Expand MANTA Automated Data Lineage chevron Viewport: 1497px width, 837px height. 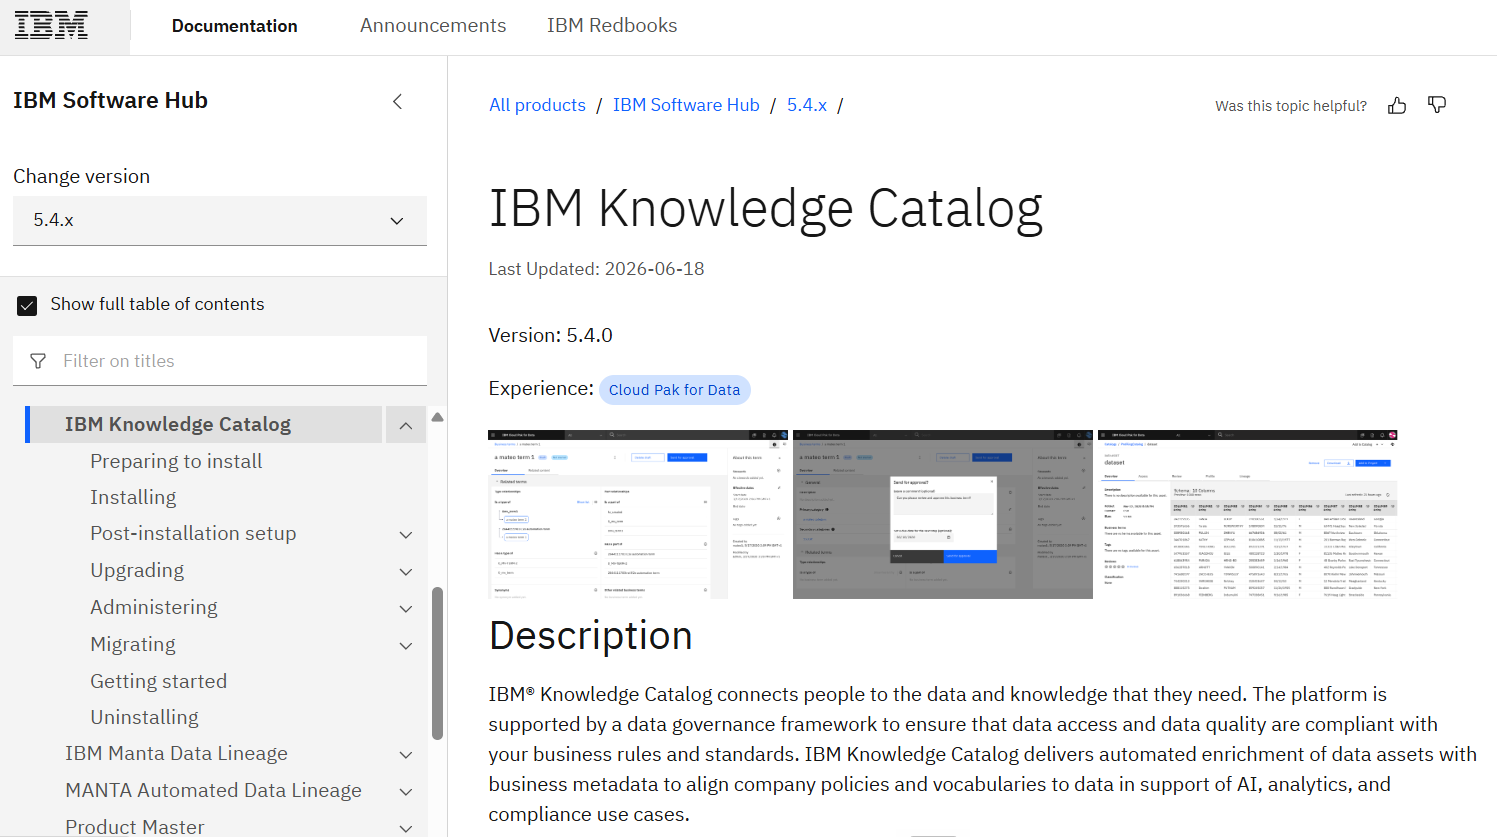click(x=406, y=792)
